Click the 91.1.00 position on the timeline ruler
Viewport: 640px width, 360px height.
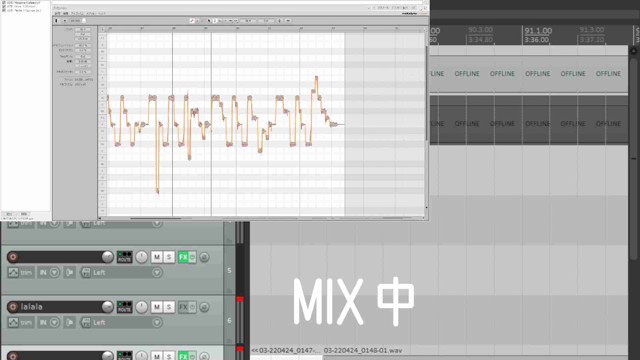click(538, 31)
